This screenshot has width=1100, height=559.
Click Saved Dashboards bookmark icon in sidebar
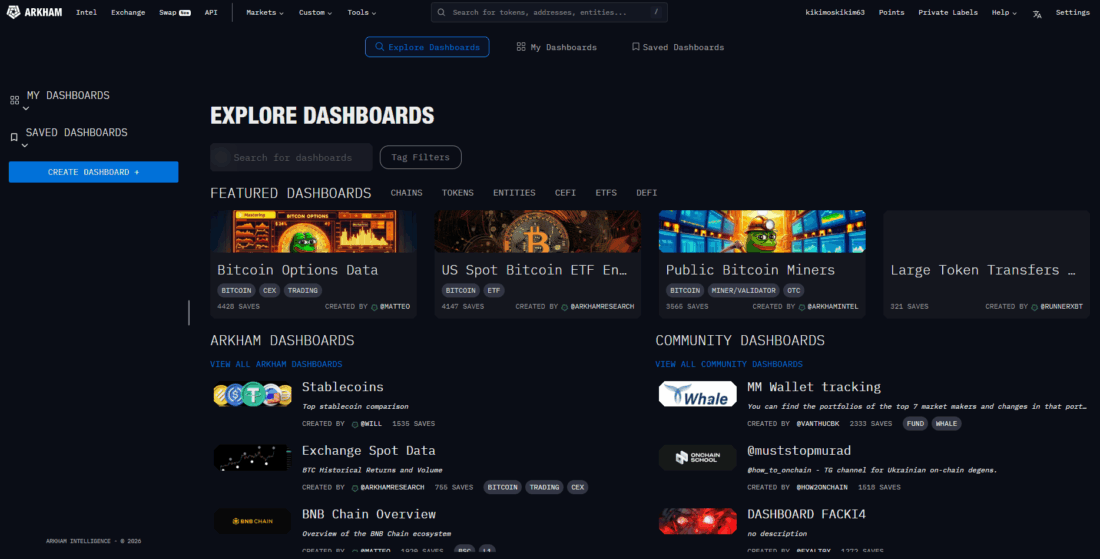[x=14, y=137]
